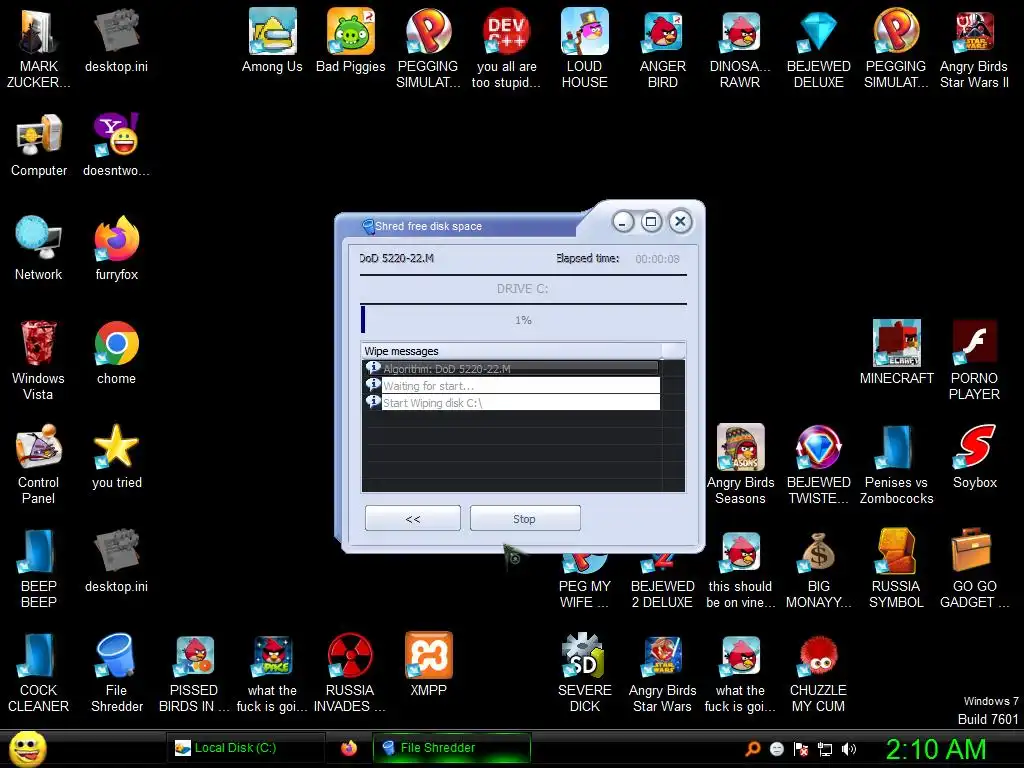Click the Wipe messages column header
1024x768 pixels.
[x=511, y=351]
